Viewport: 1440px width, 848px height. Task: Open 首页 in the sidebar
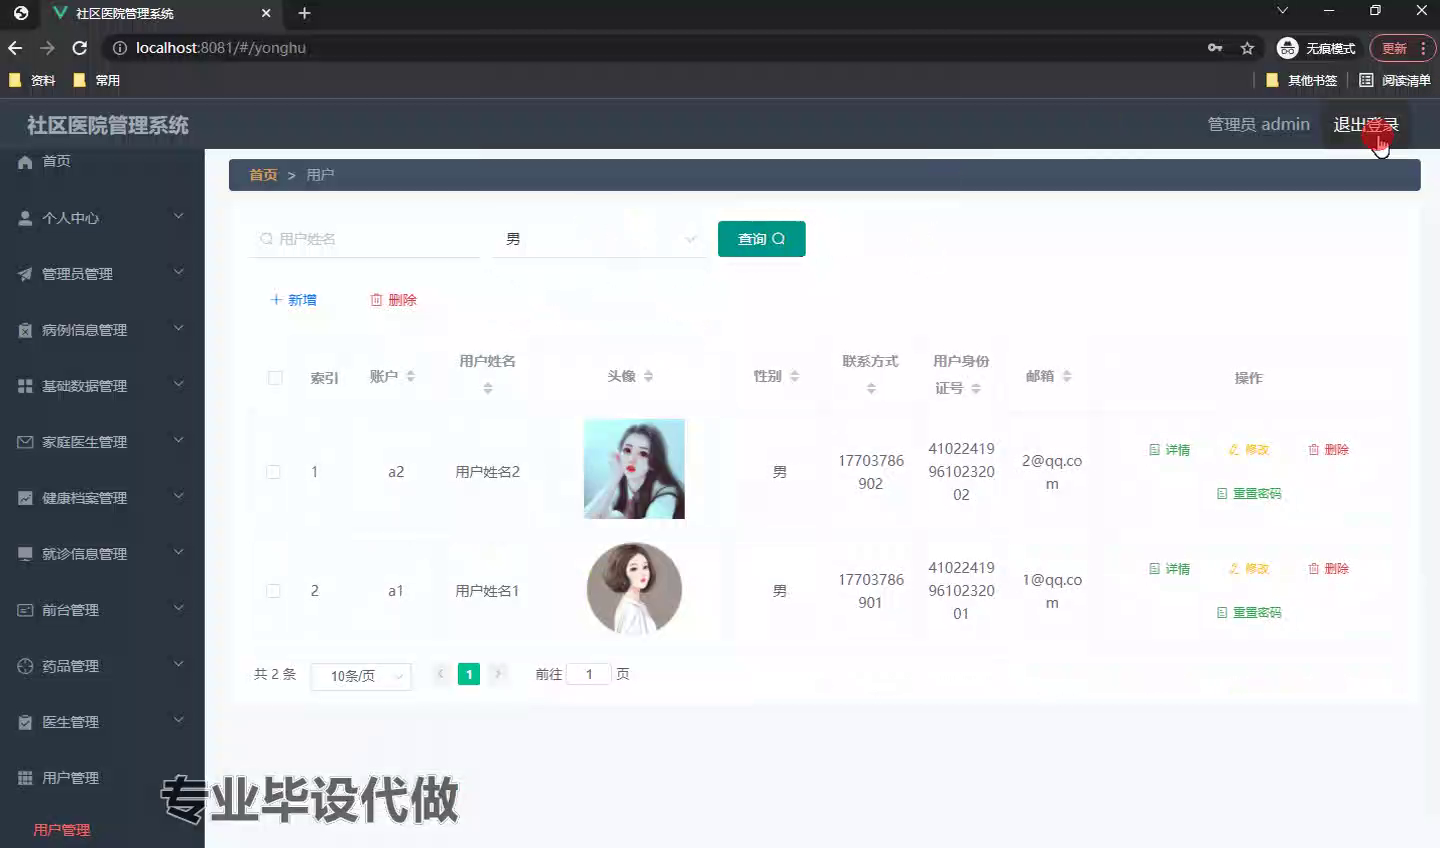56,161
